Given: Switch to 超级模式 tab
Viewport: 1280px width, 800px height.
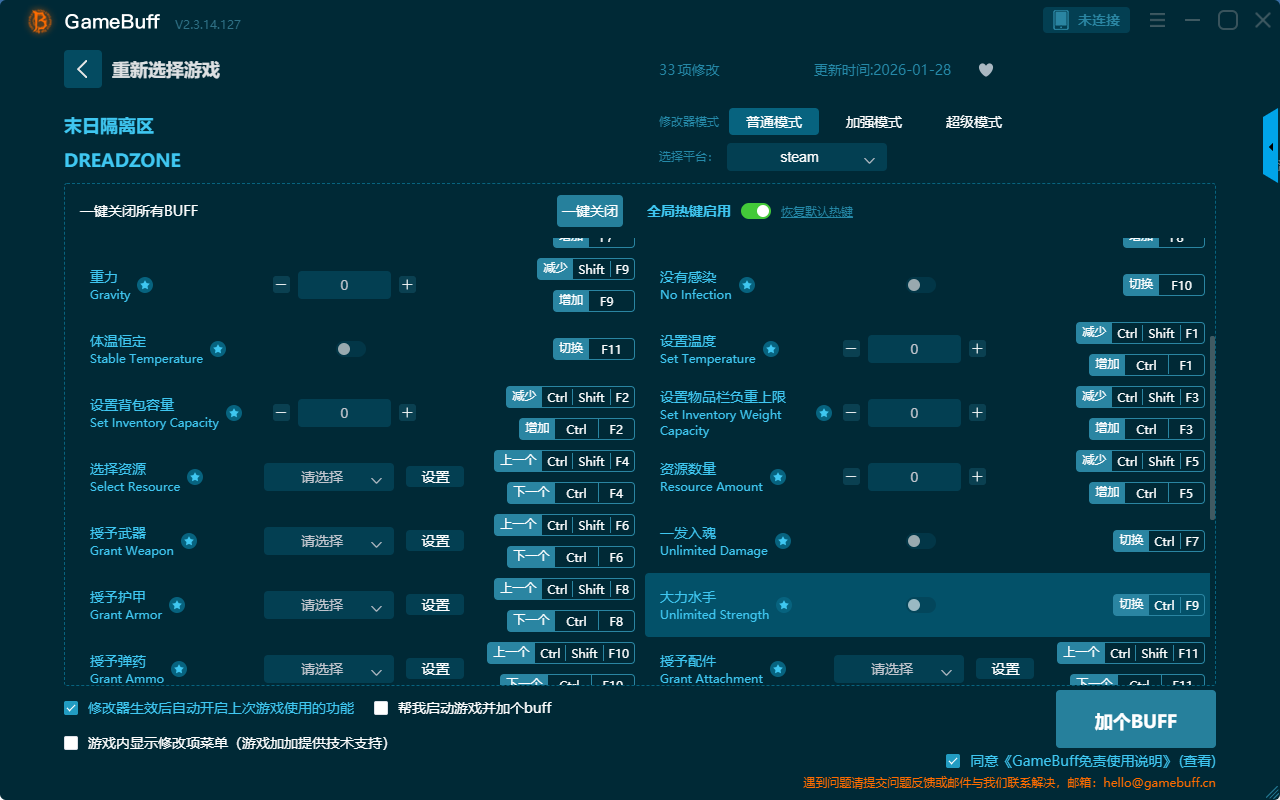Looking at the screenshot, I should pos(973,122).
